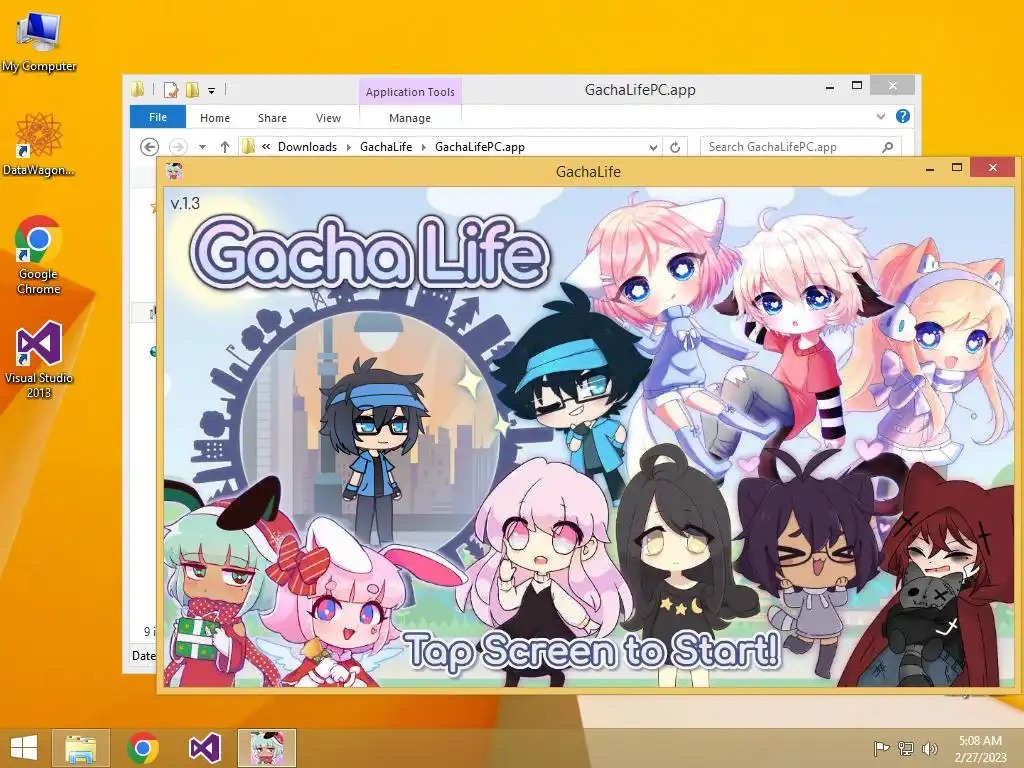Click the Application Tools contextual tab

[x=410, y=92]
